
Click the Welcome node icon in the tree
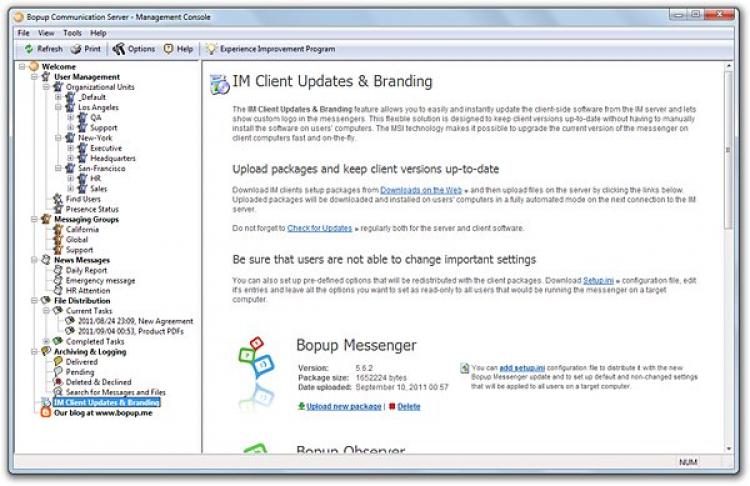(33, 66)
